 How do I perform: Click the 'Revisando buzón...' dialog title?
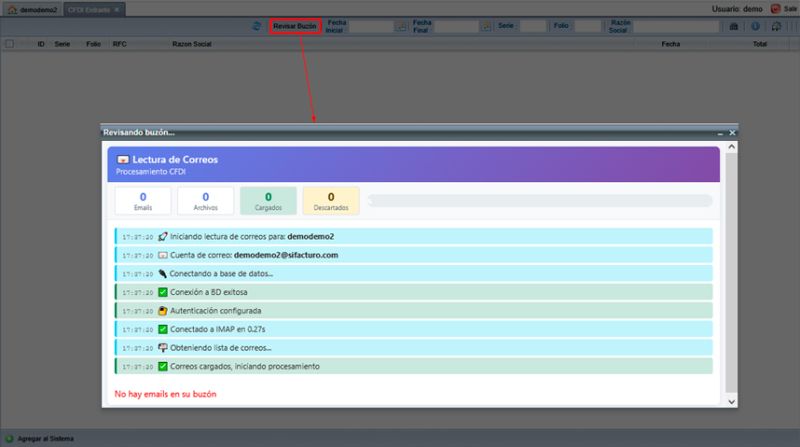click(x=139, y=132)
